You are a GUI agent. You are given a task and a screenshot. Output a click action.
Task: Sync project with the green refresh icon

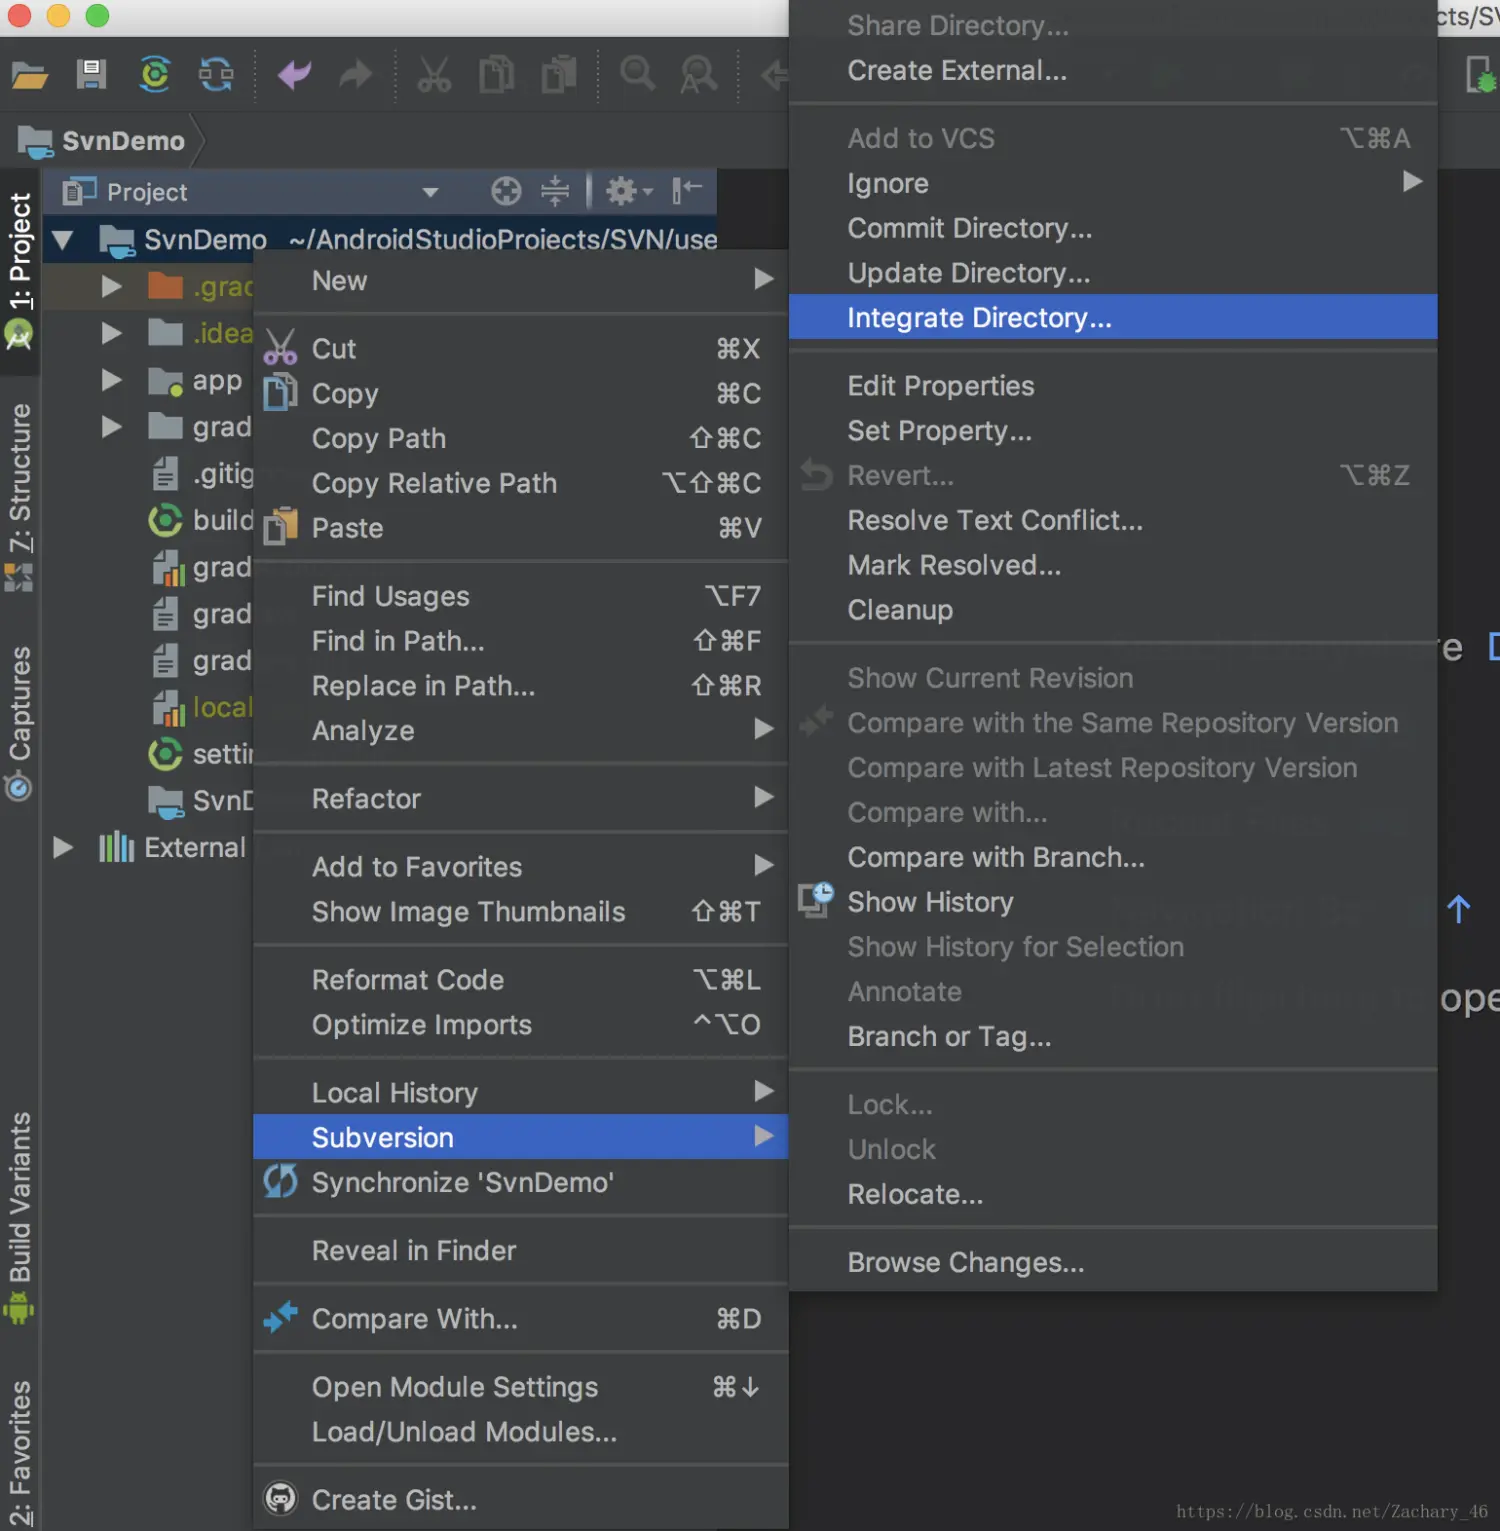pos(155,75)
